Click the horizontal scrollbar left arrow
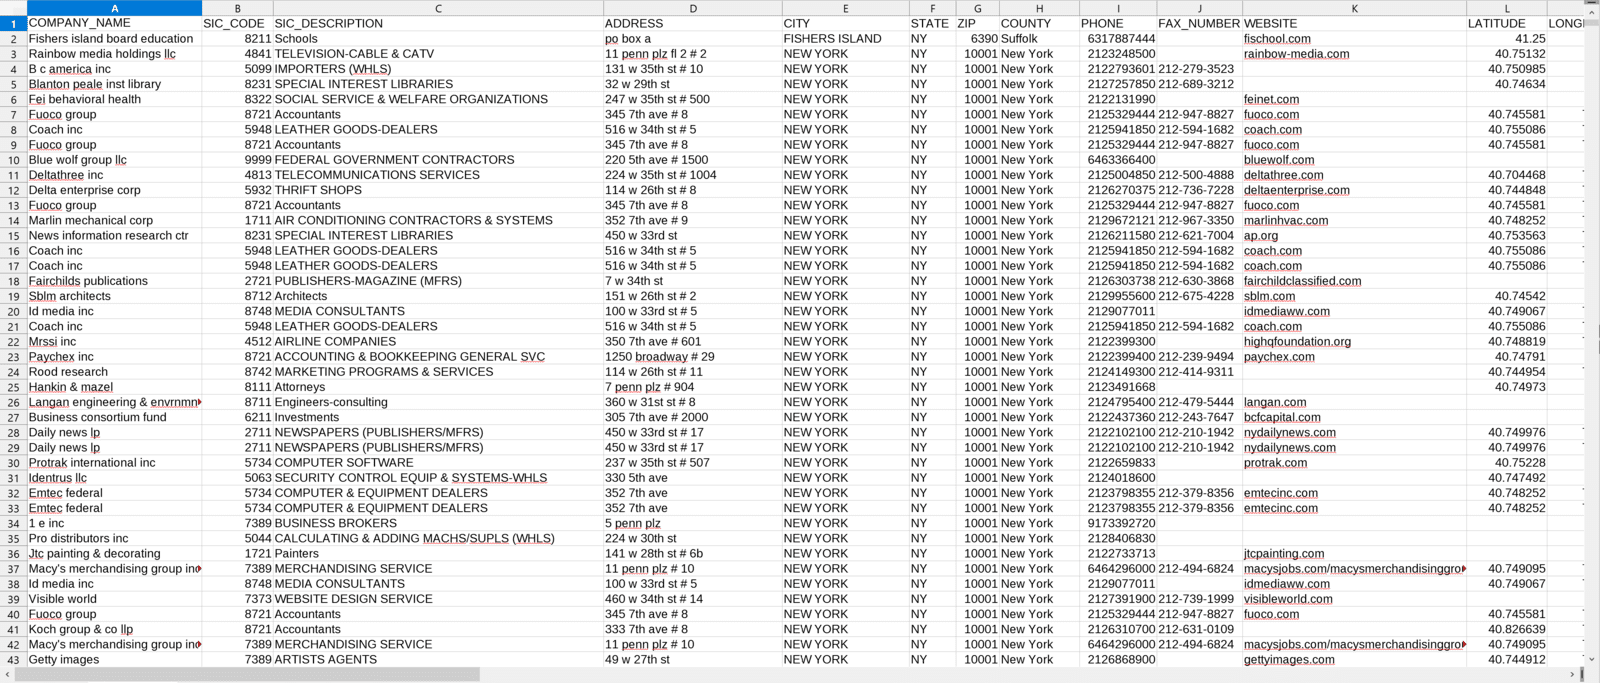Image resolution: width=1600 pixels, height=683 pixels. 7,675
